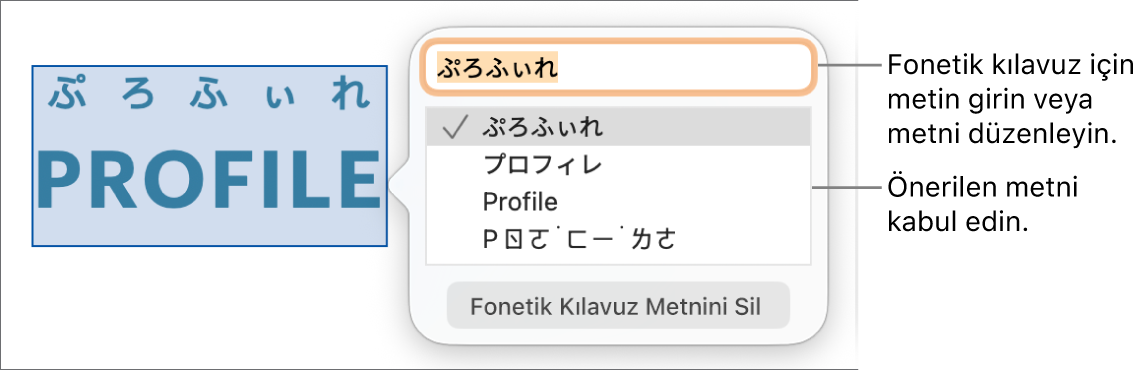
Task: Click the highlighted ぷろふぃれ text in field
Action: coord(496,68)
